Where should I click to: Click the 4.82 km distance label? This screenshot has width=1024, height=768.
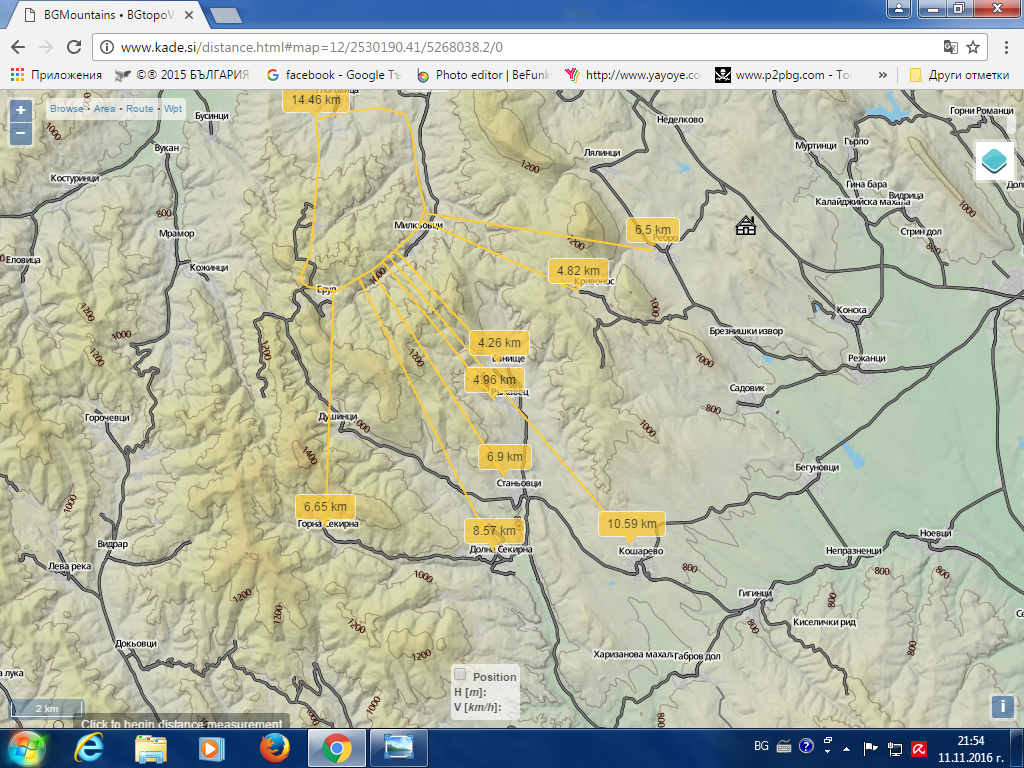578,270
